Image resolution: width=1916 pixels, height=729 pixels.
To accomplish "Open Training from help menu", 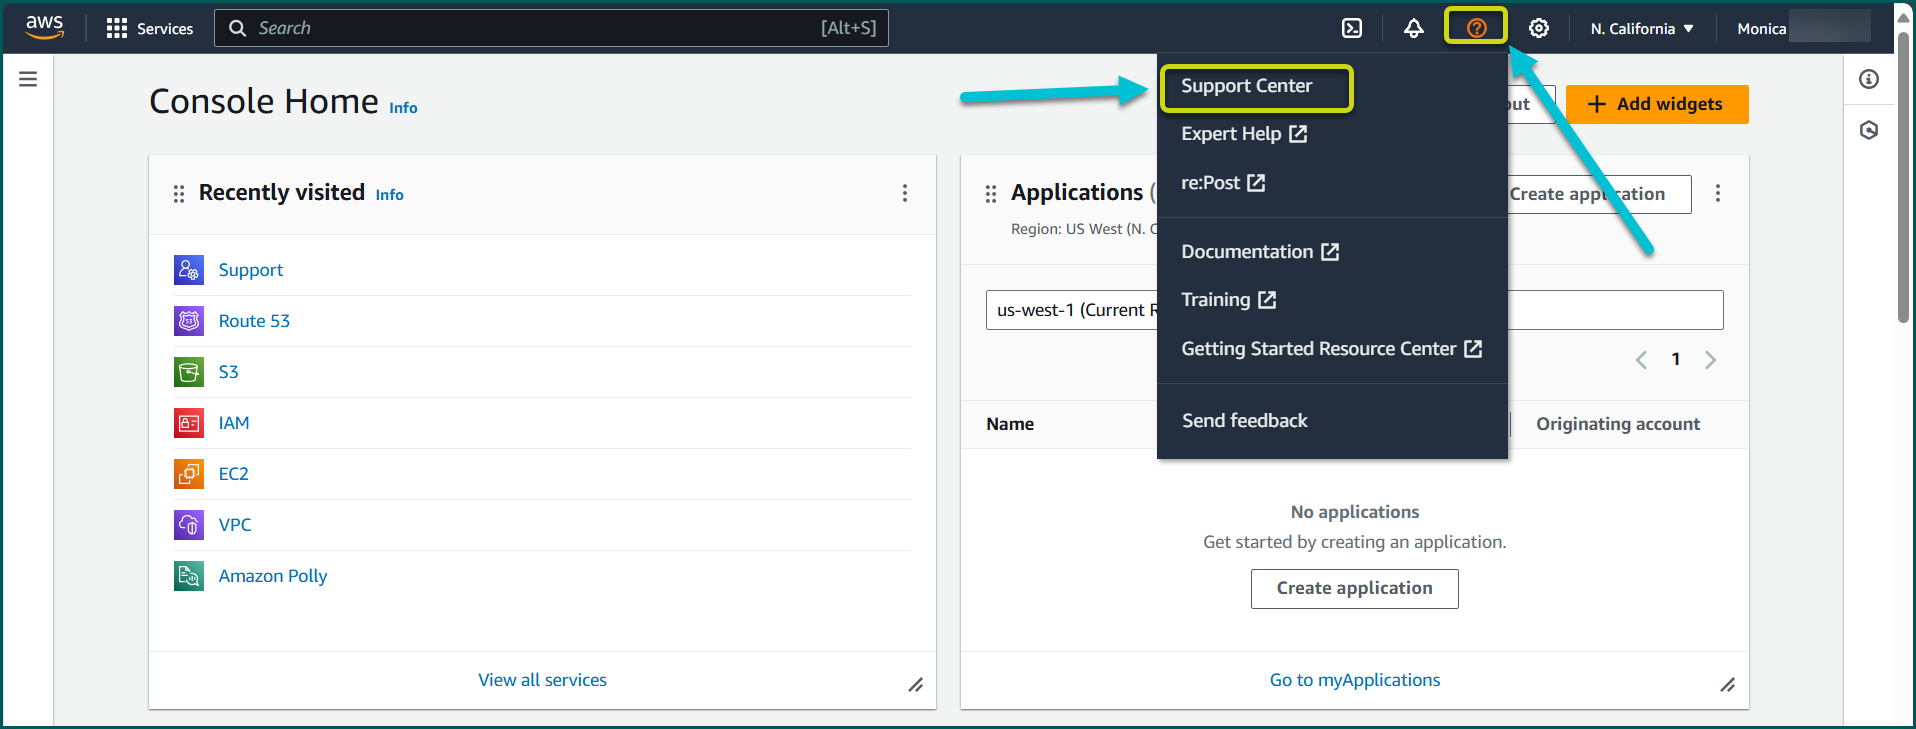I will [x=1229, y=300].
